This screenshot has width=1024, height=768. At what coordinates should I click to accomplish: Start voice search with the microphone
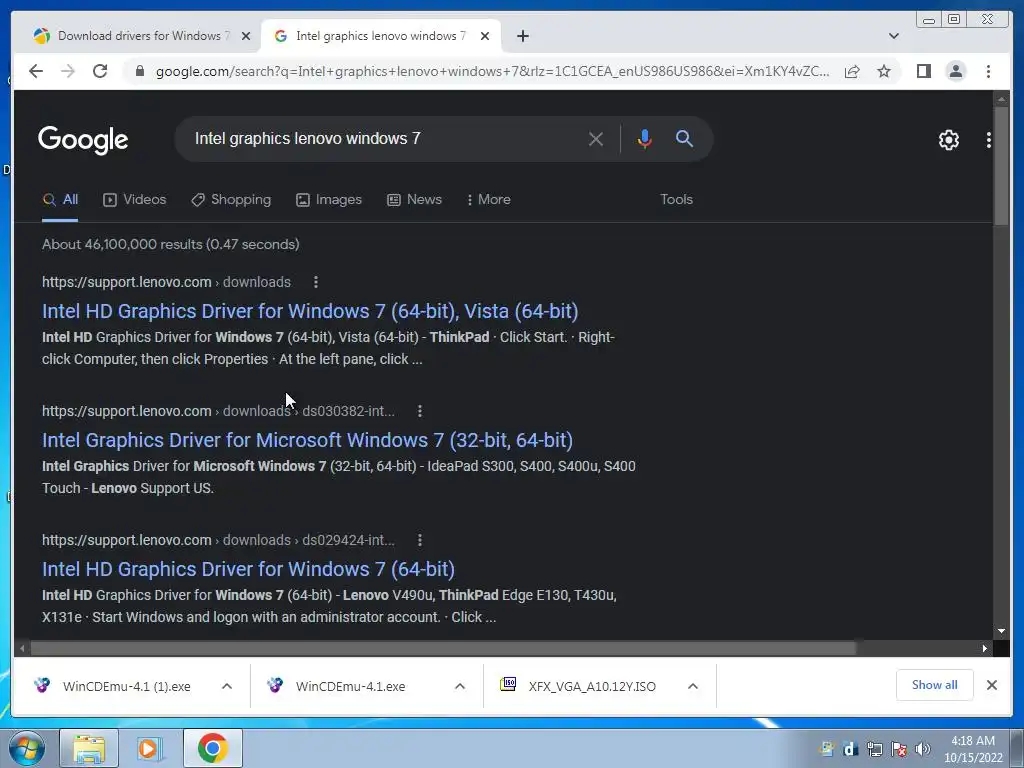(645, 138)
